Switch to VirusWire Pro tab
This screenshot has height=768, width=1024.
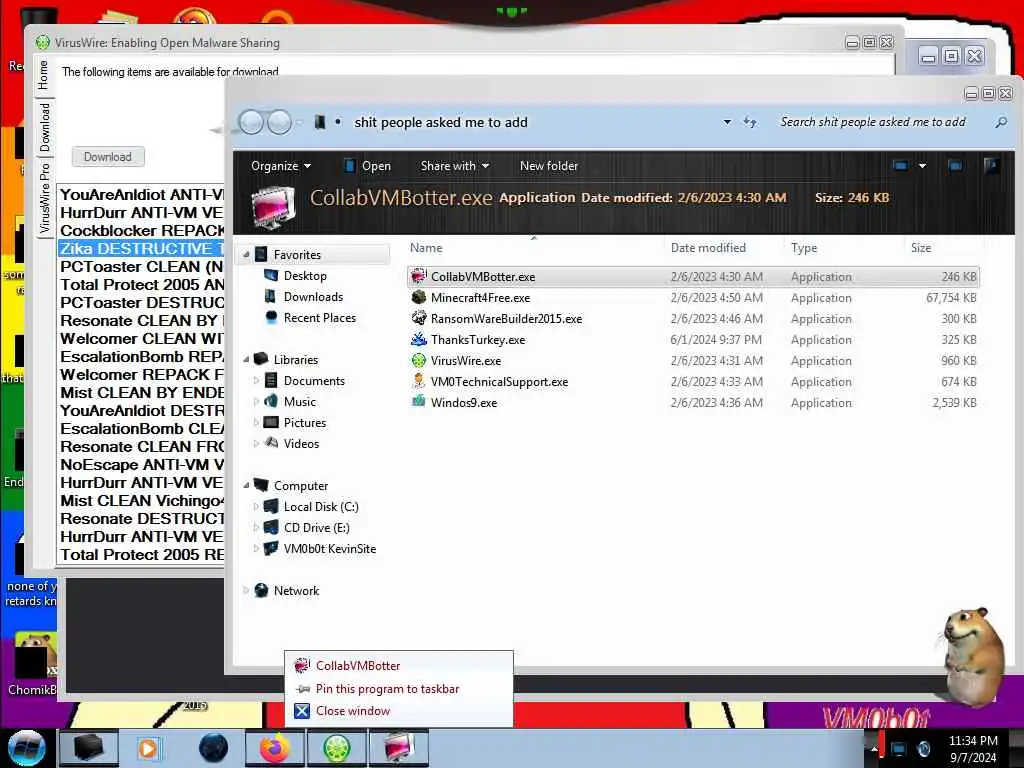coord(44,198)
